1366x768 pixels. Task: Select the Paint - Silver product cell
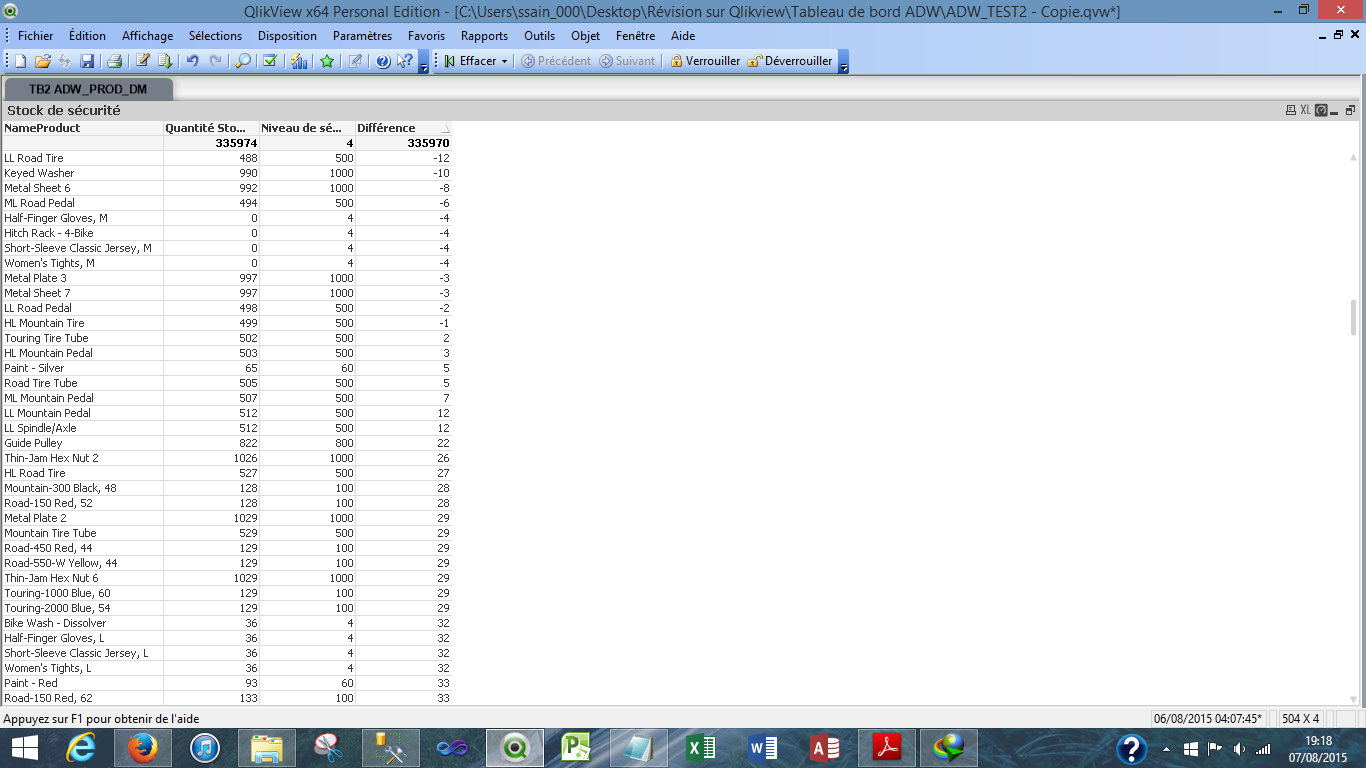click(83, 368)
